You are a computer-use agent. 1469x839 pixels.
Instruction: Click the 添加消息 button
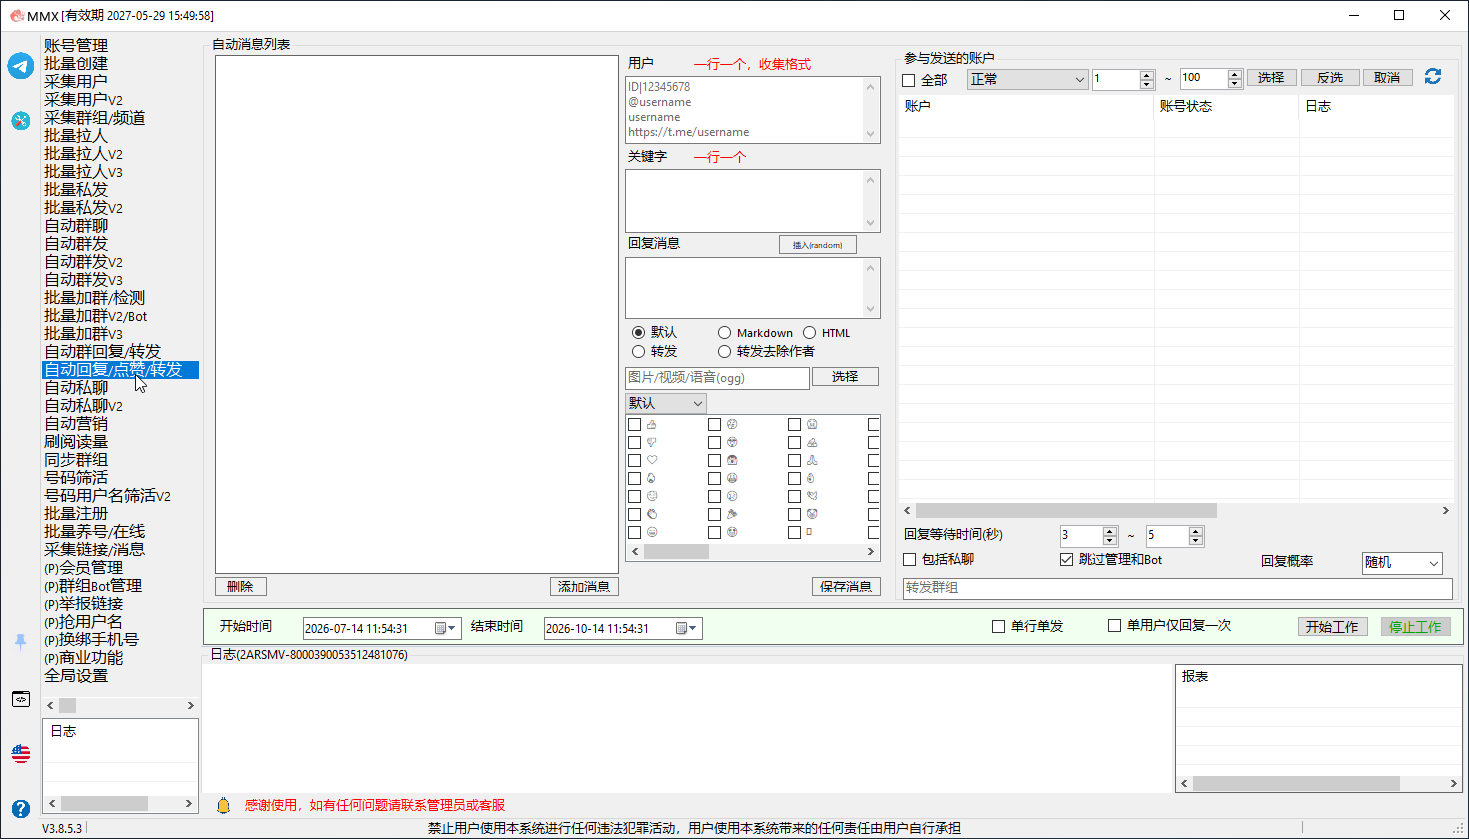point(584,586)
